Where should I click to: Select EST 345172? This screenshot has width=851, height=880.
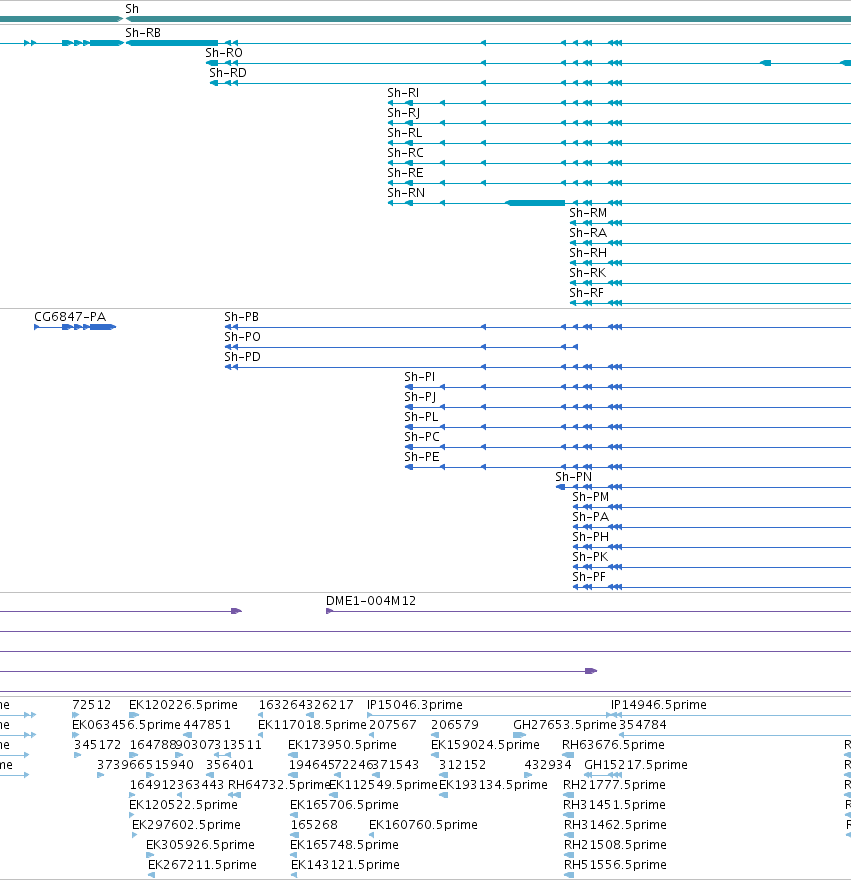click(x=98, y=745)
